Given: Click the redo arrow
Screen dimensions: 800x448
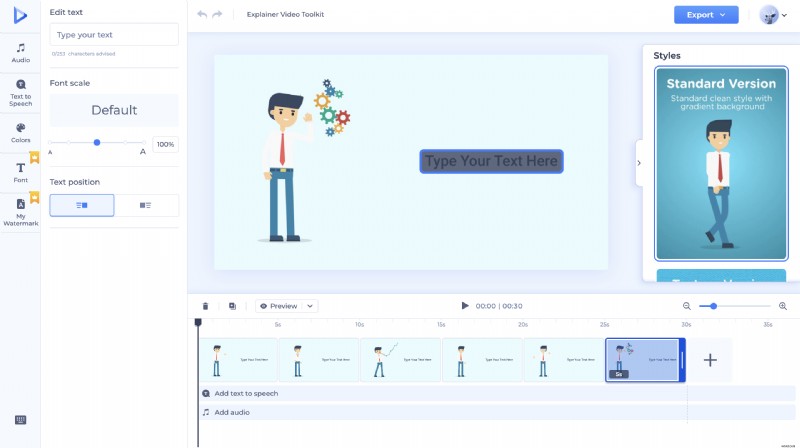Looking at the screenshot, I should (x=218, y=15).
